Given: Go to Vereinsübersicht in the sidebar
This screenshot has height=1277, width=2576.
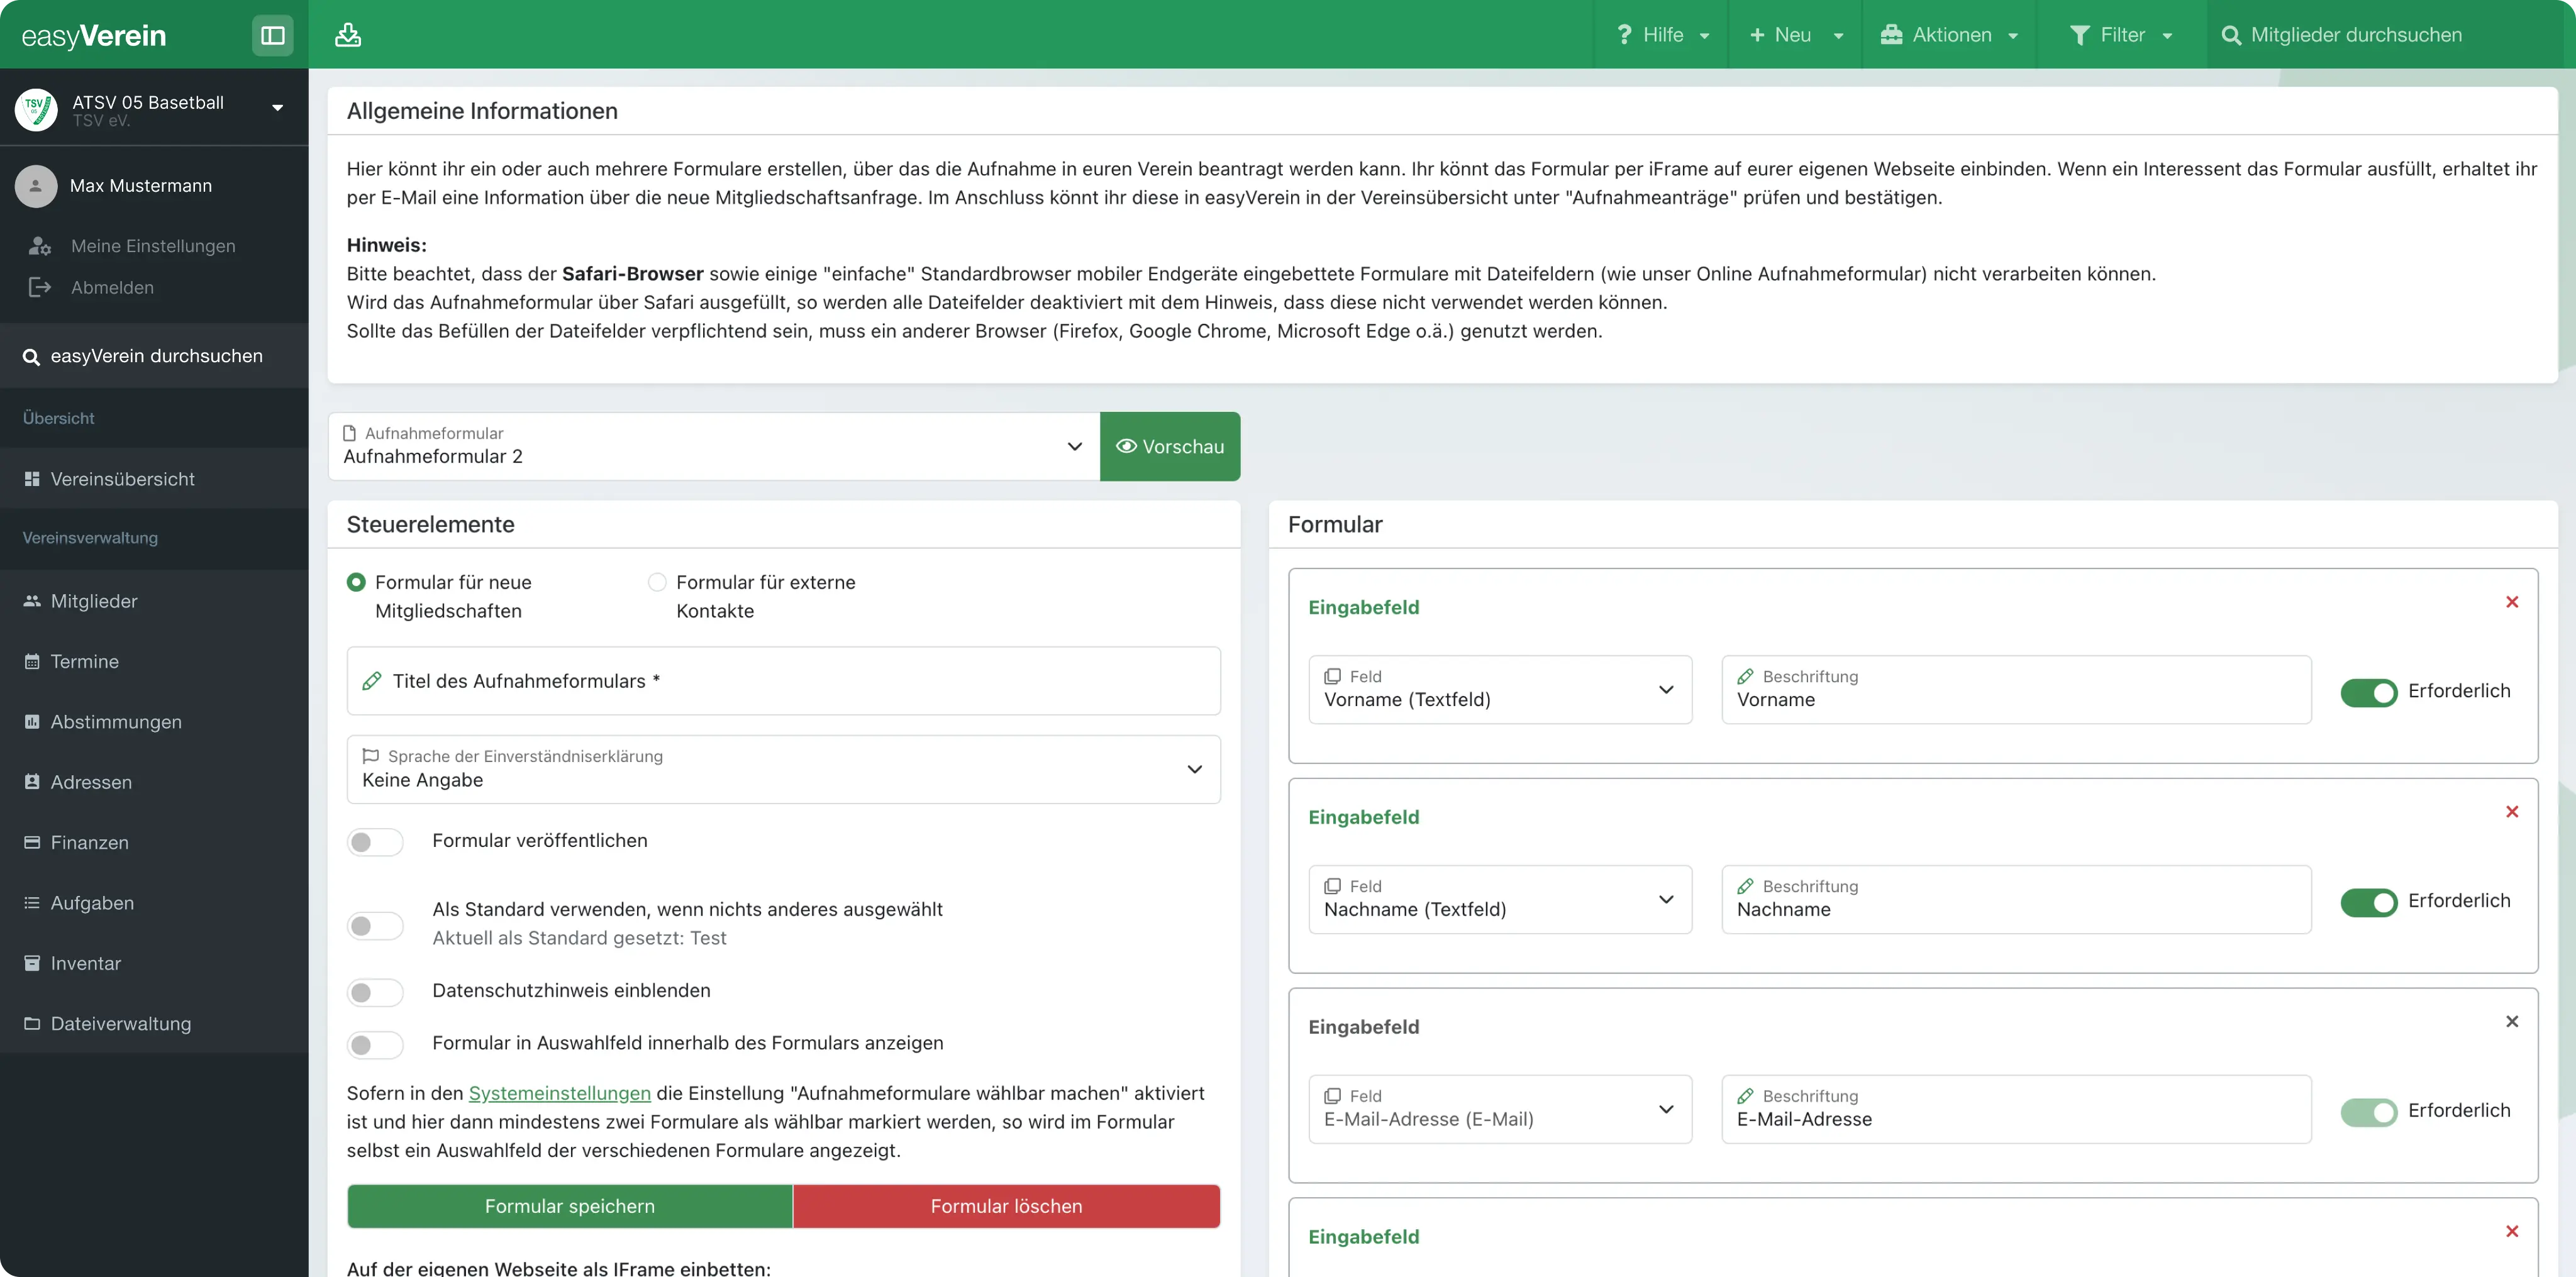Looking at the screenshot, I should 154,479.
